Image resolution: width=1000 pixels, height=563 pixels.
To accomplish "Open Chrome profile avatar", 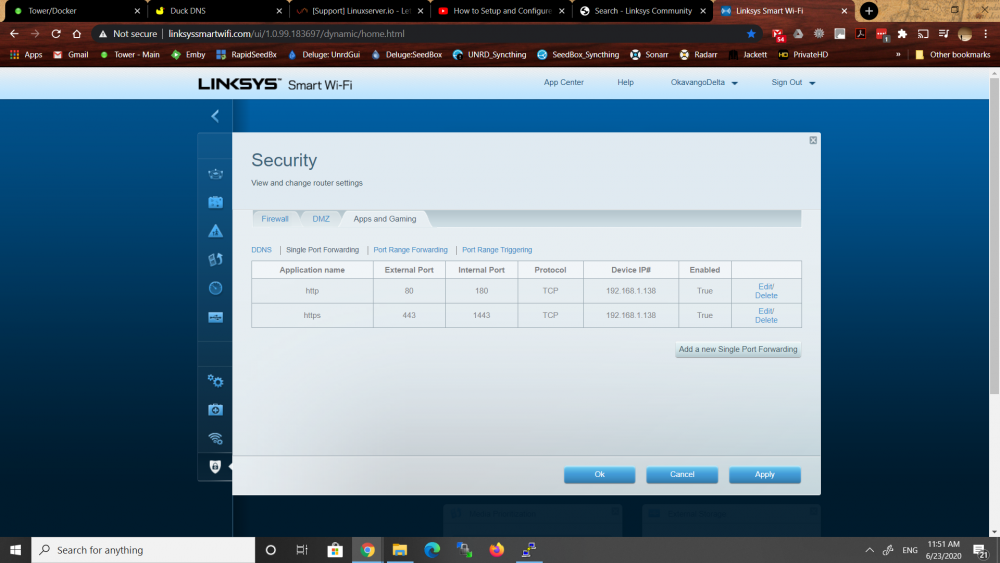I will tap(965, 34).
